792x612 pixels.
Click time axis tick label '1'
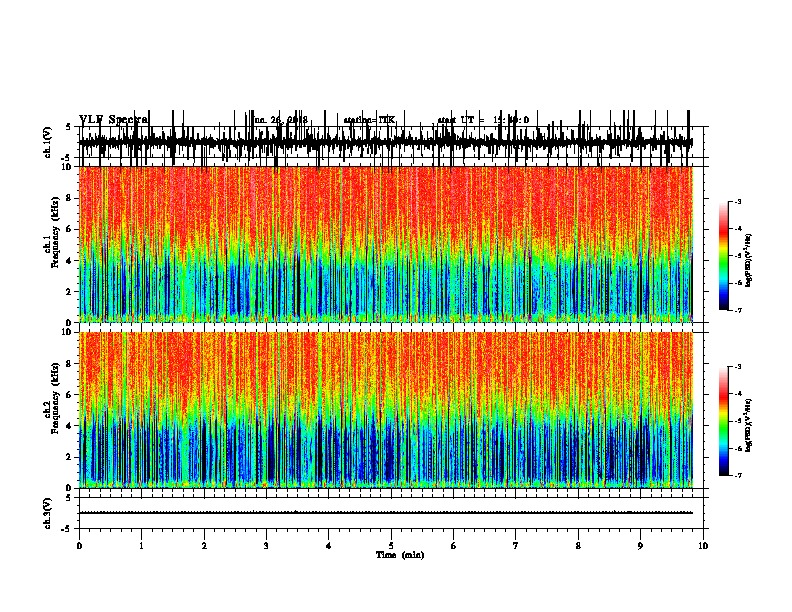point(142,546)
